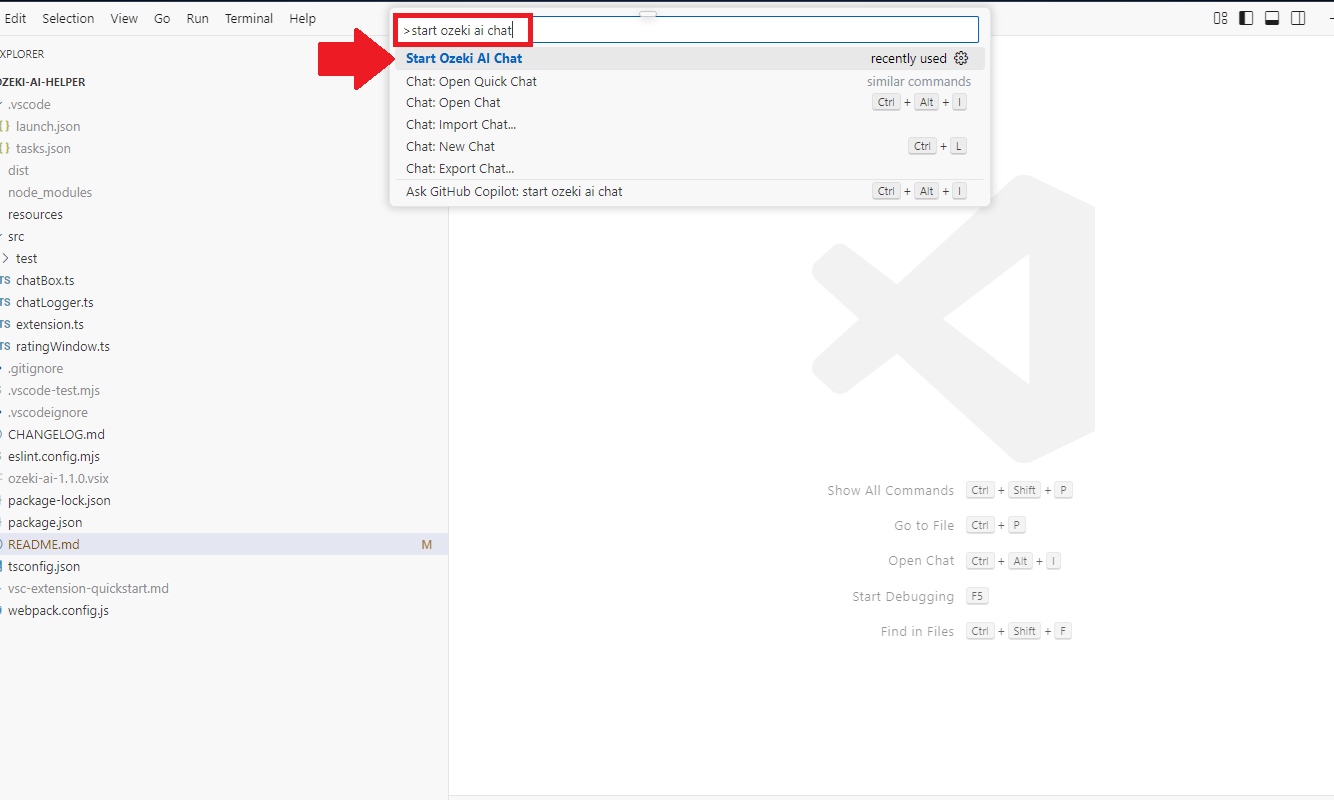The image size is (1334, 800).
Task: Open the View menu
Action: click(124, 18)
